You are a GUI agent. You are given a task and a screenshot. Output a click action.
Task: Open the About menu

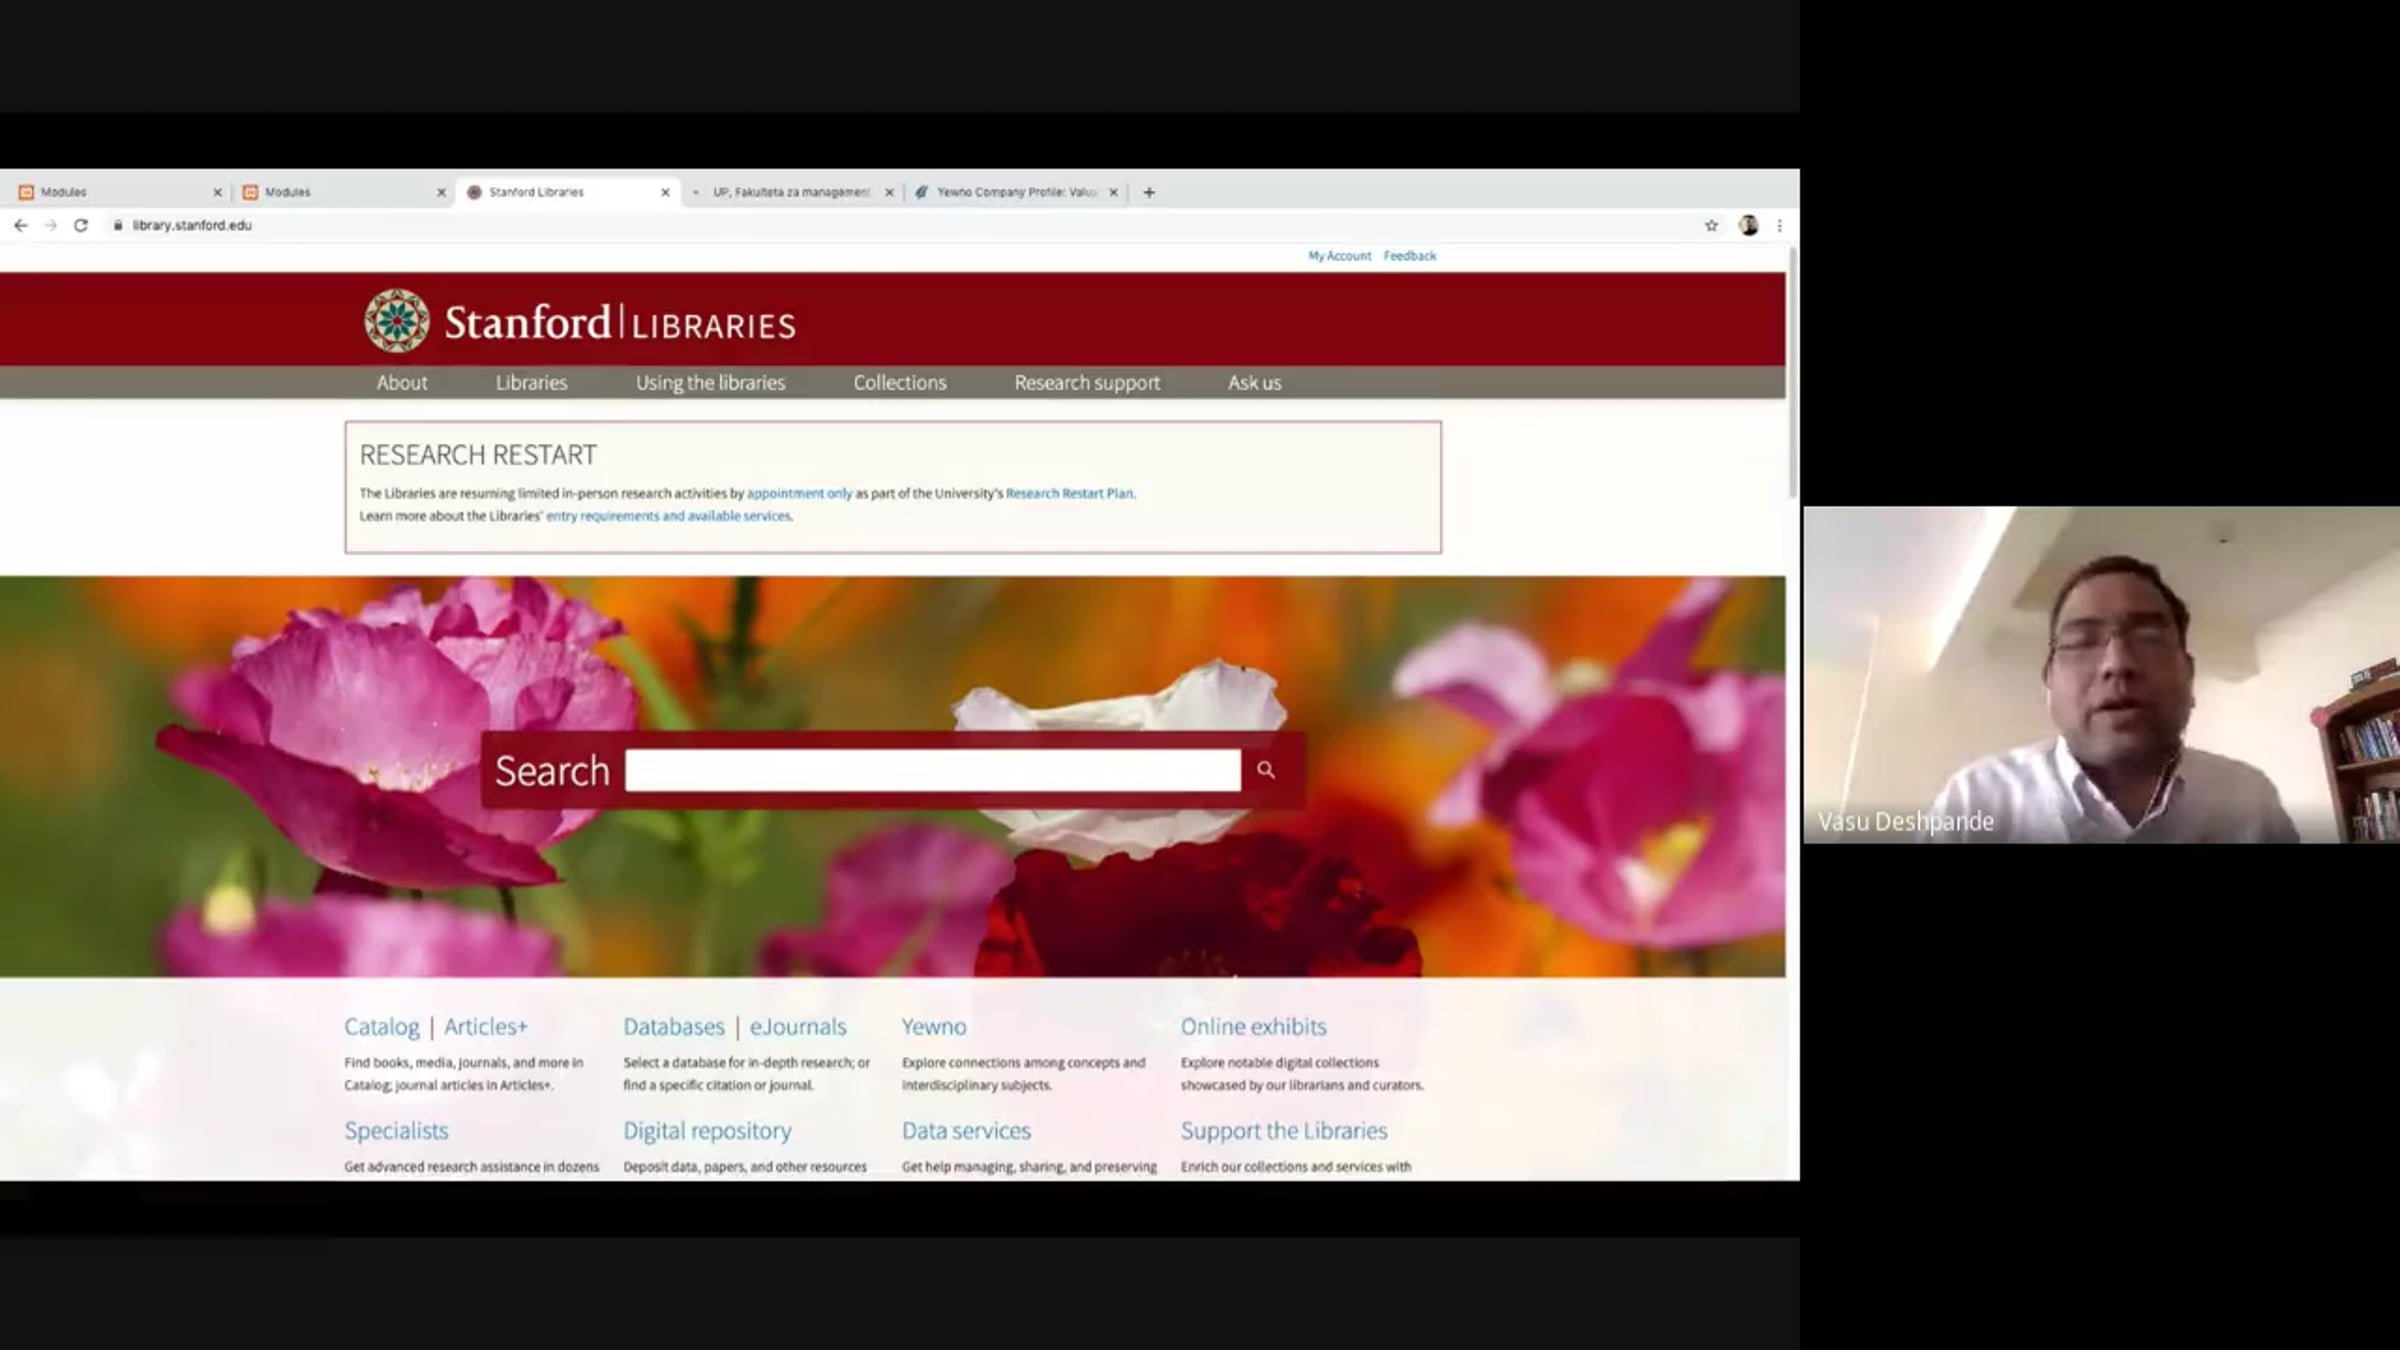[x=401, y=382]
